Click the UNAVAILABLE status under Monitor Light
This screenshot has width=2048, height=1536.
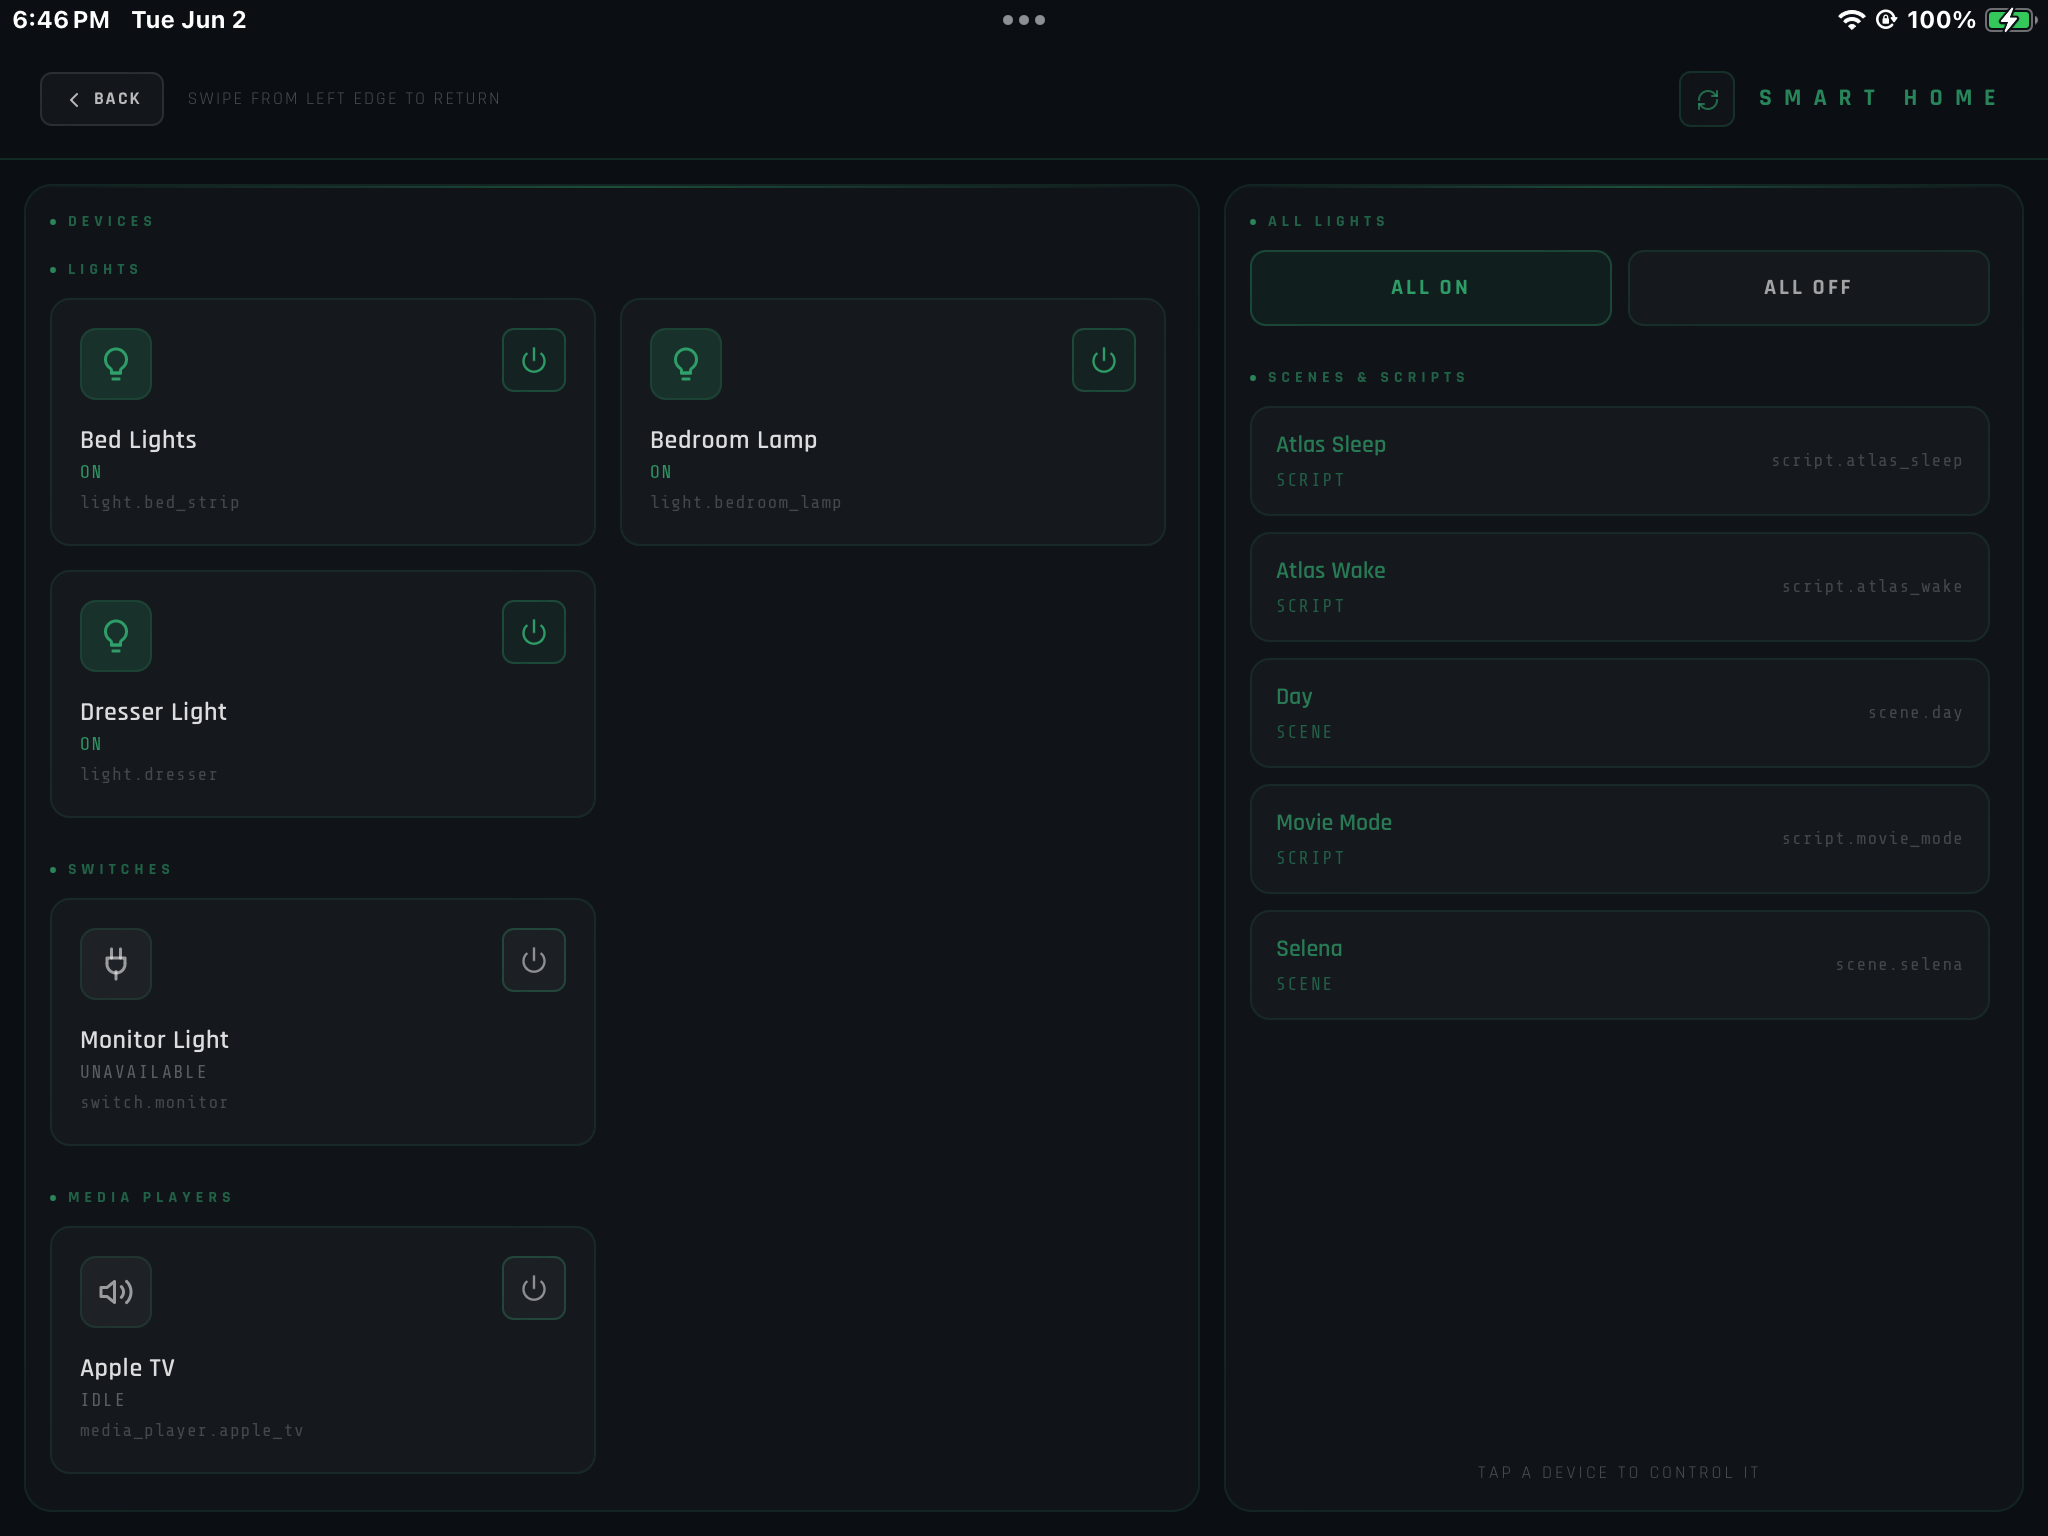click(144, 1072)
